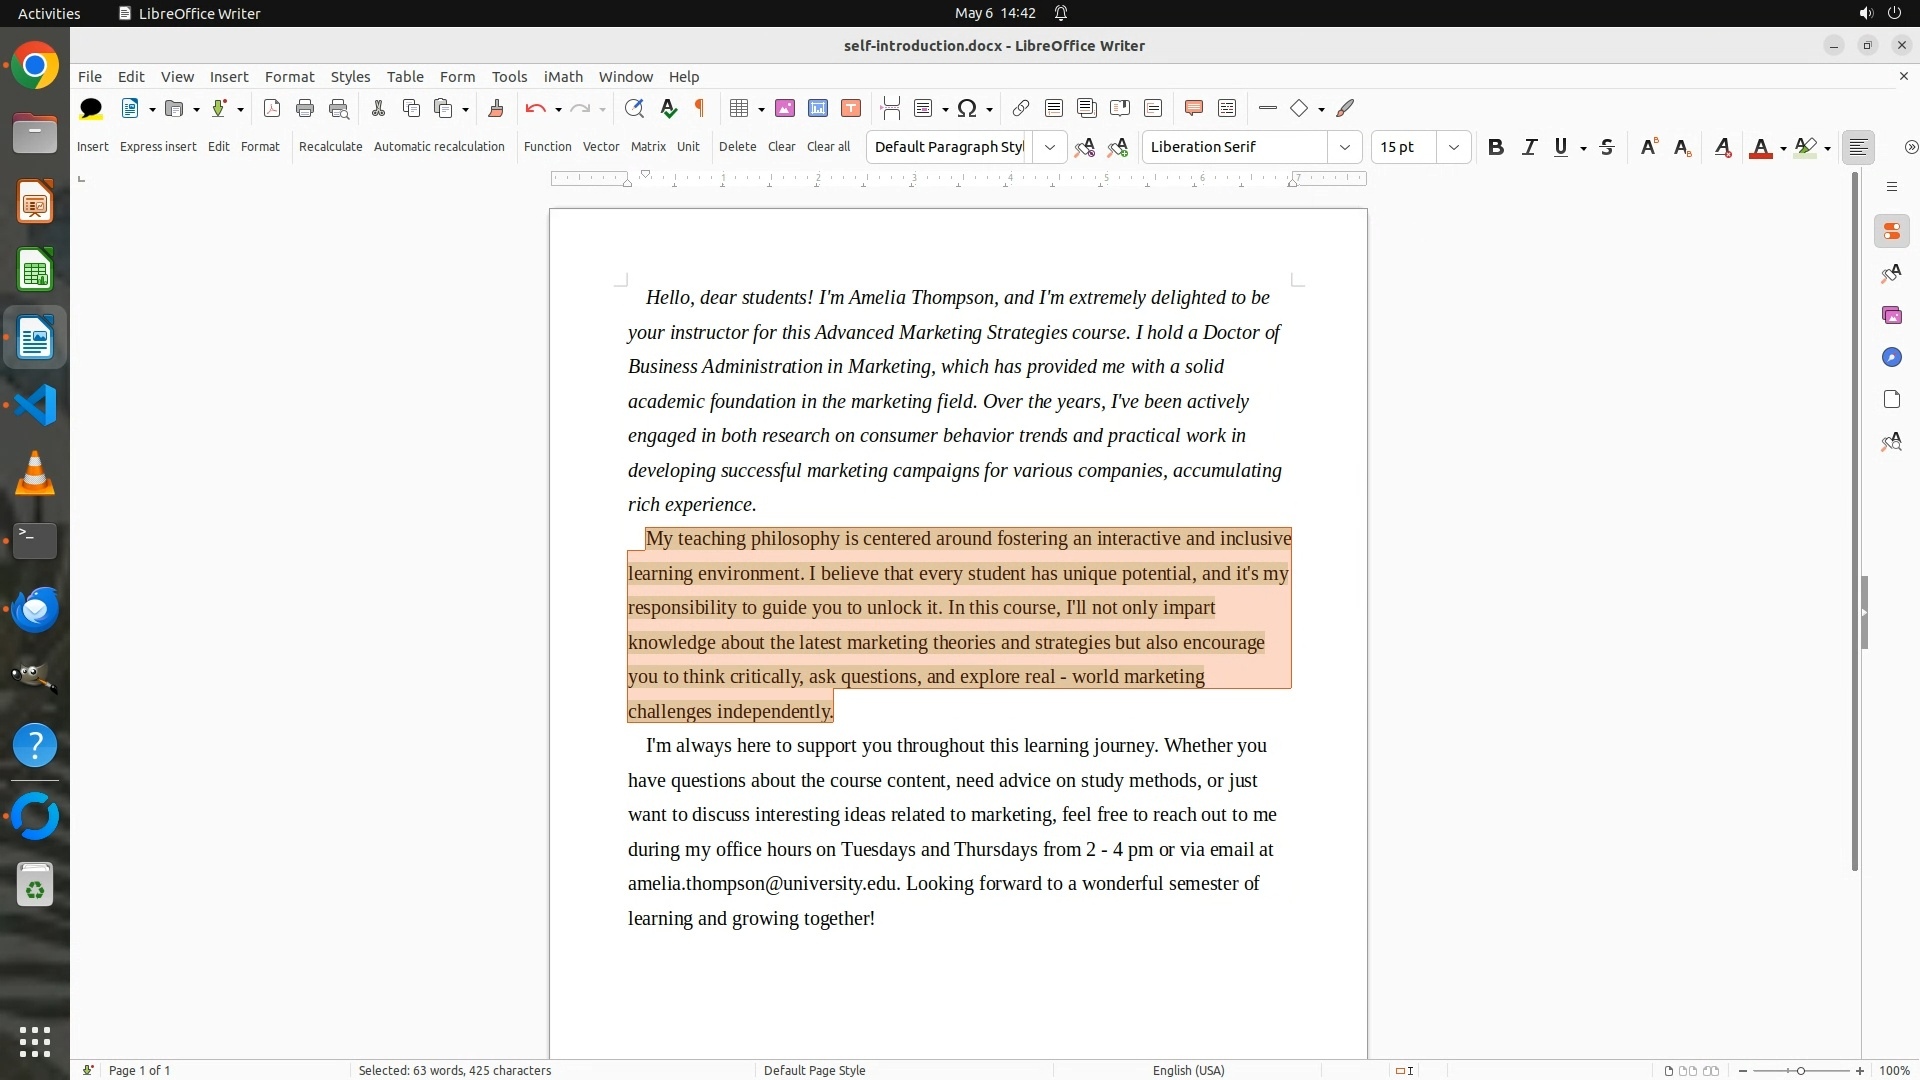Insert a chart via toolbar icon
Image resolution: width=1920 pixels, height=1080 pixels.
pos(818,108)
